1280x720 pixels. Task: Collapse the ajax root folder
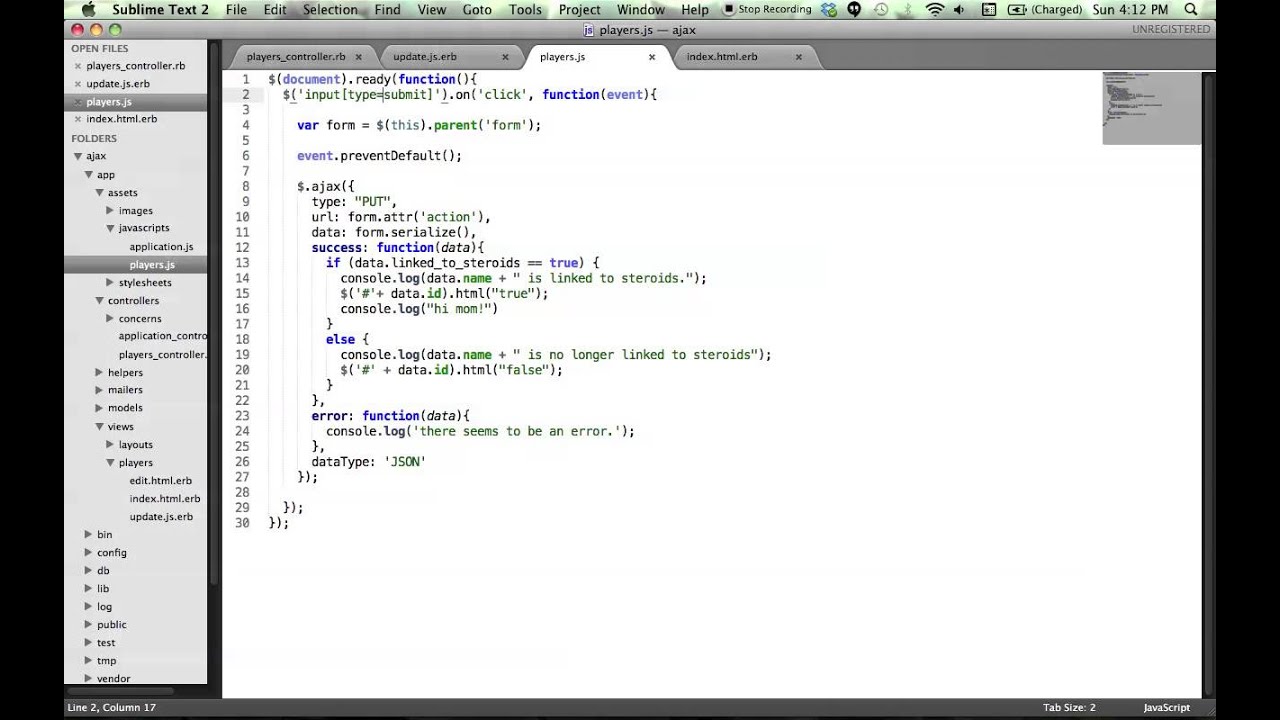[x=78, y=156]
